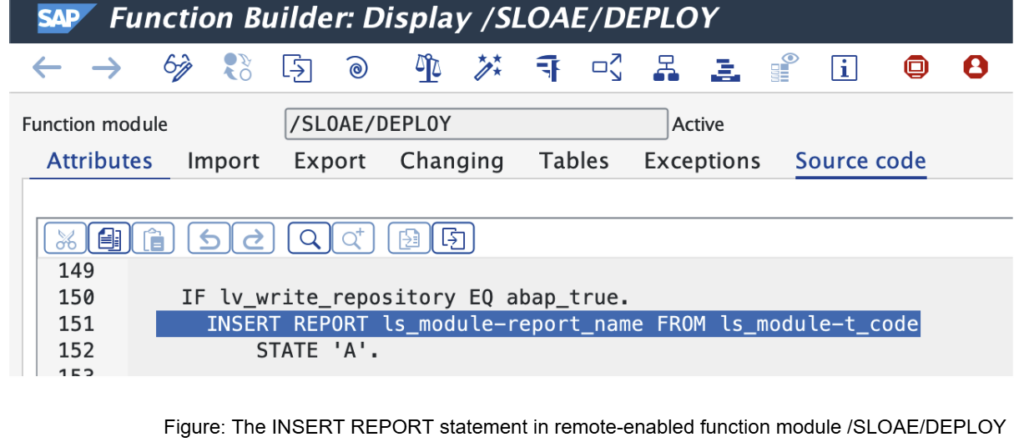
Task: Click the 'IF lv_write_repository EQ abap_true.' line
Action: click(405, 298)
